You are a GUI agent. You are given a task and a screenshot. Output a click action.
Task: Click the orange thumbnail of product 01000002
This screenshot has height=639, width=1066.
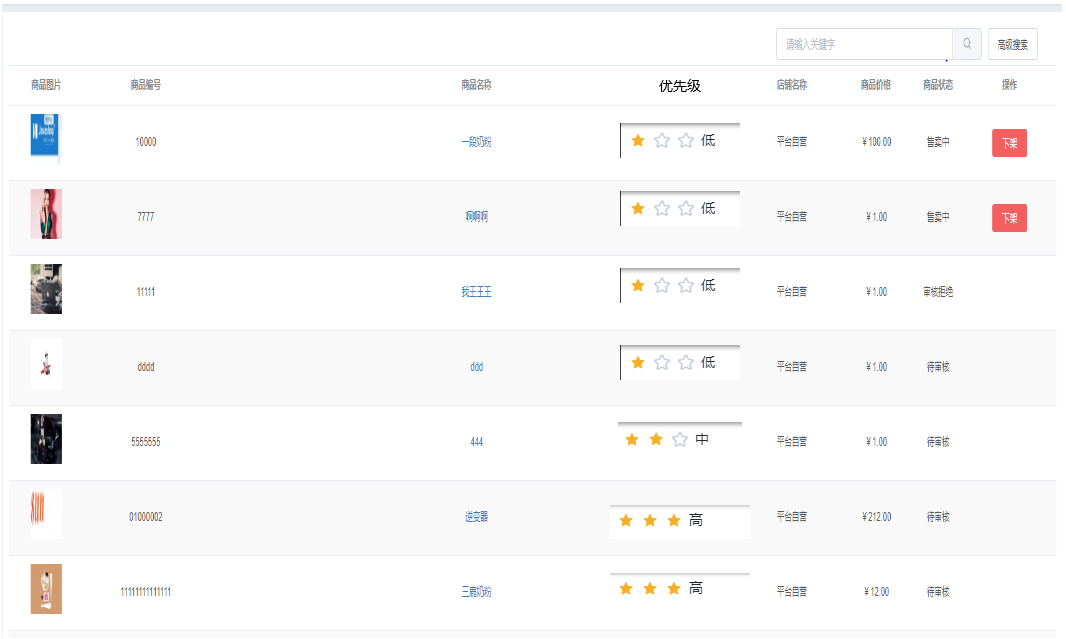pyautogui.click(x=46, y=513)
